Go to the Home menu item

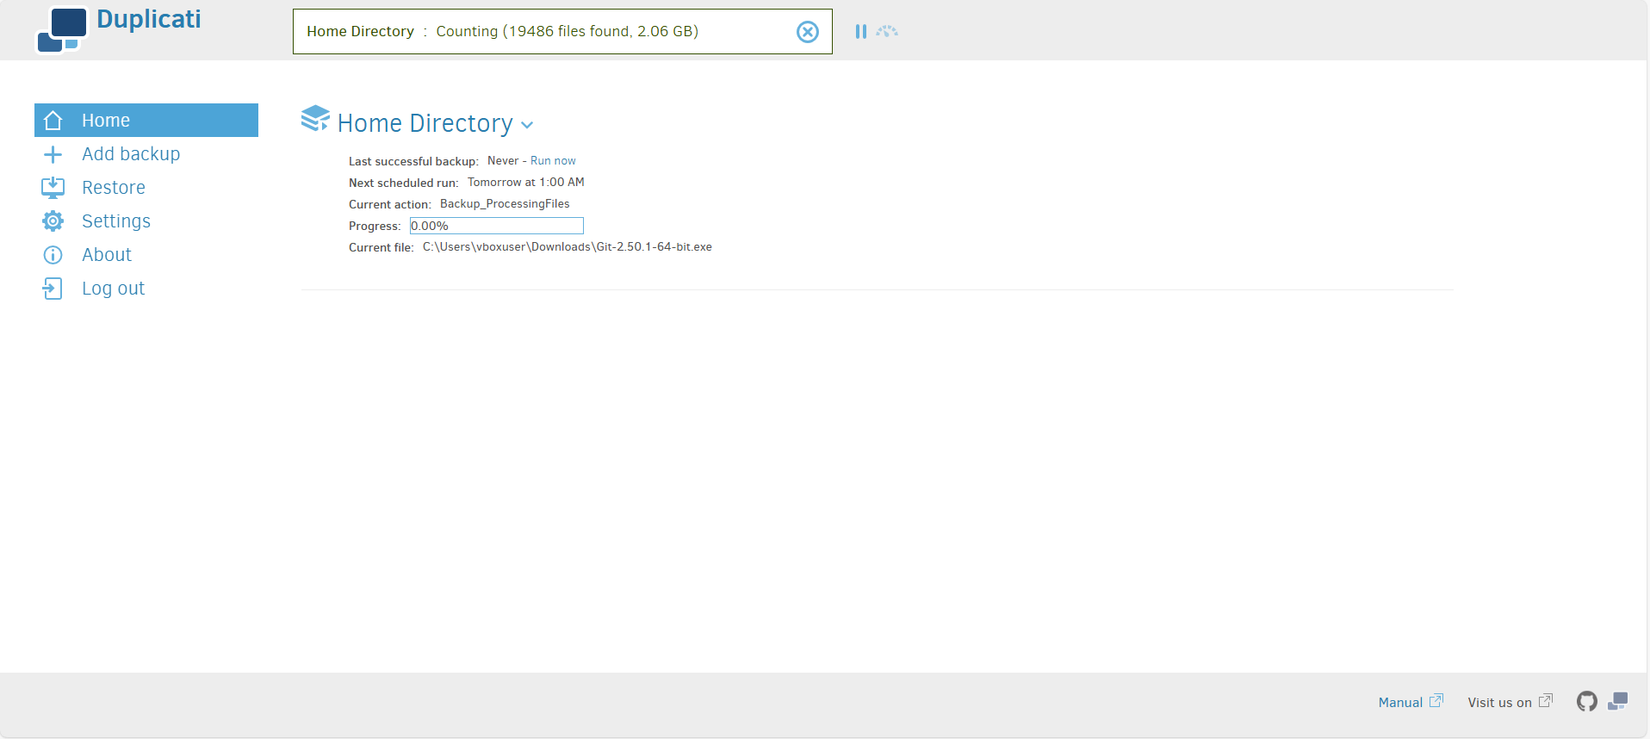tap(146, 120)
